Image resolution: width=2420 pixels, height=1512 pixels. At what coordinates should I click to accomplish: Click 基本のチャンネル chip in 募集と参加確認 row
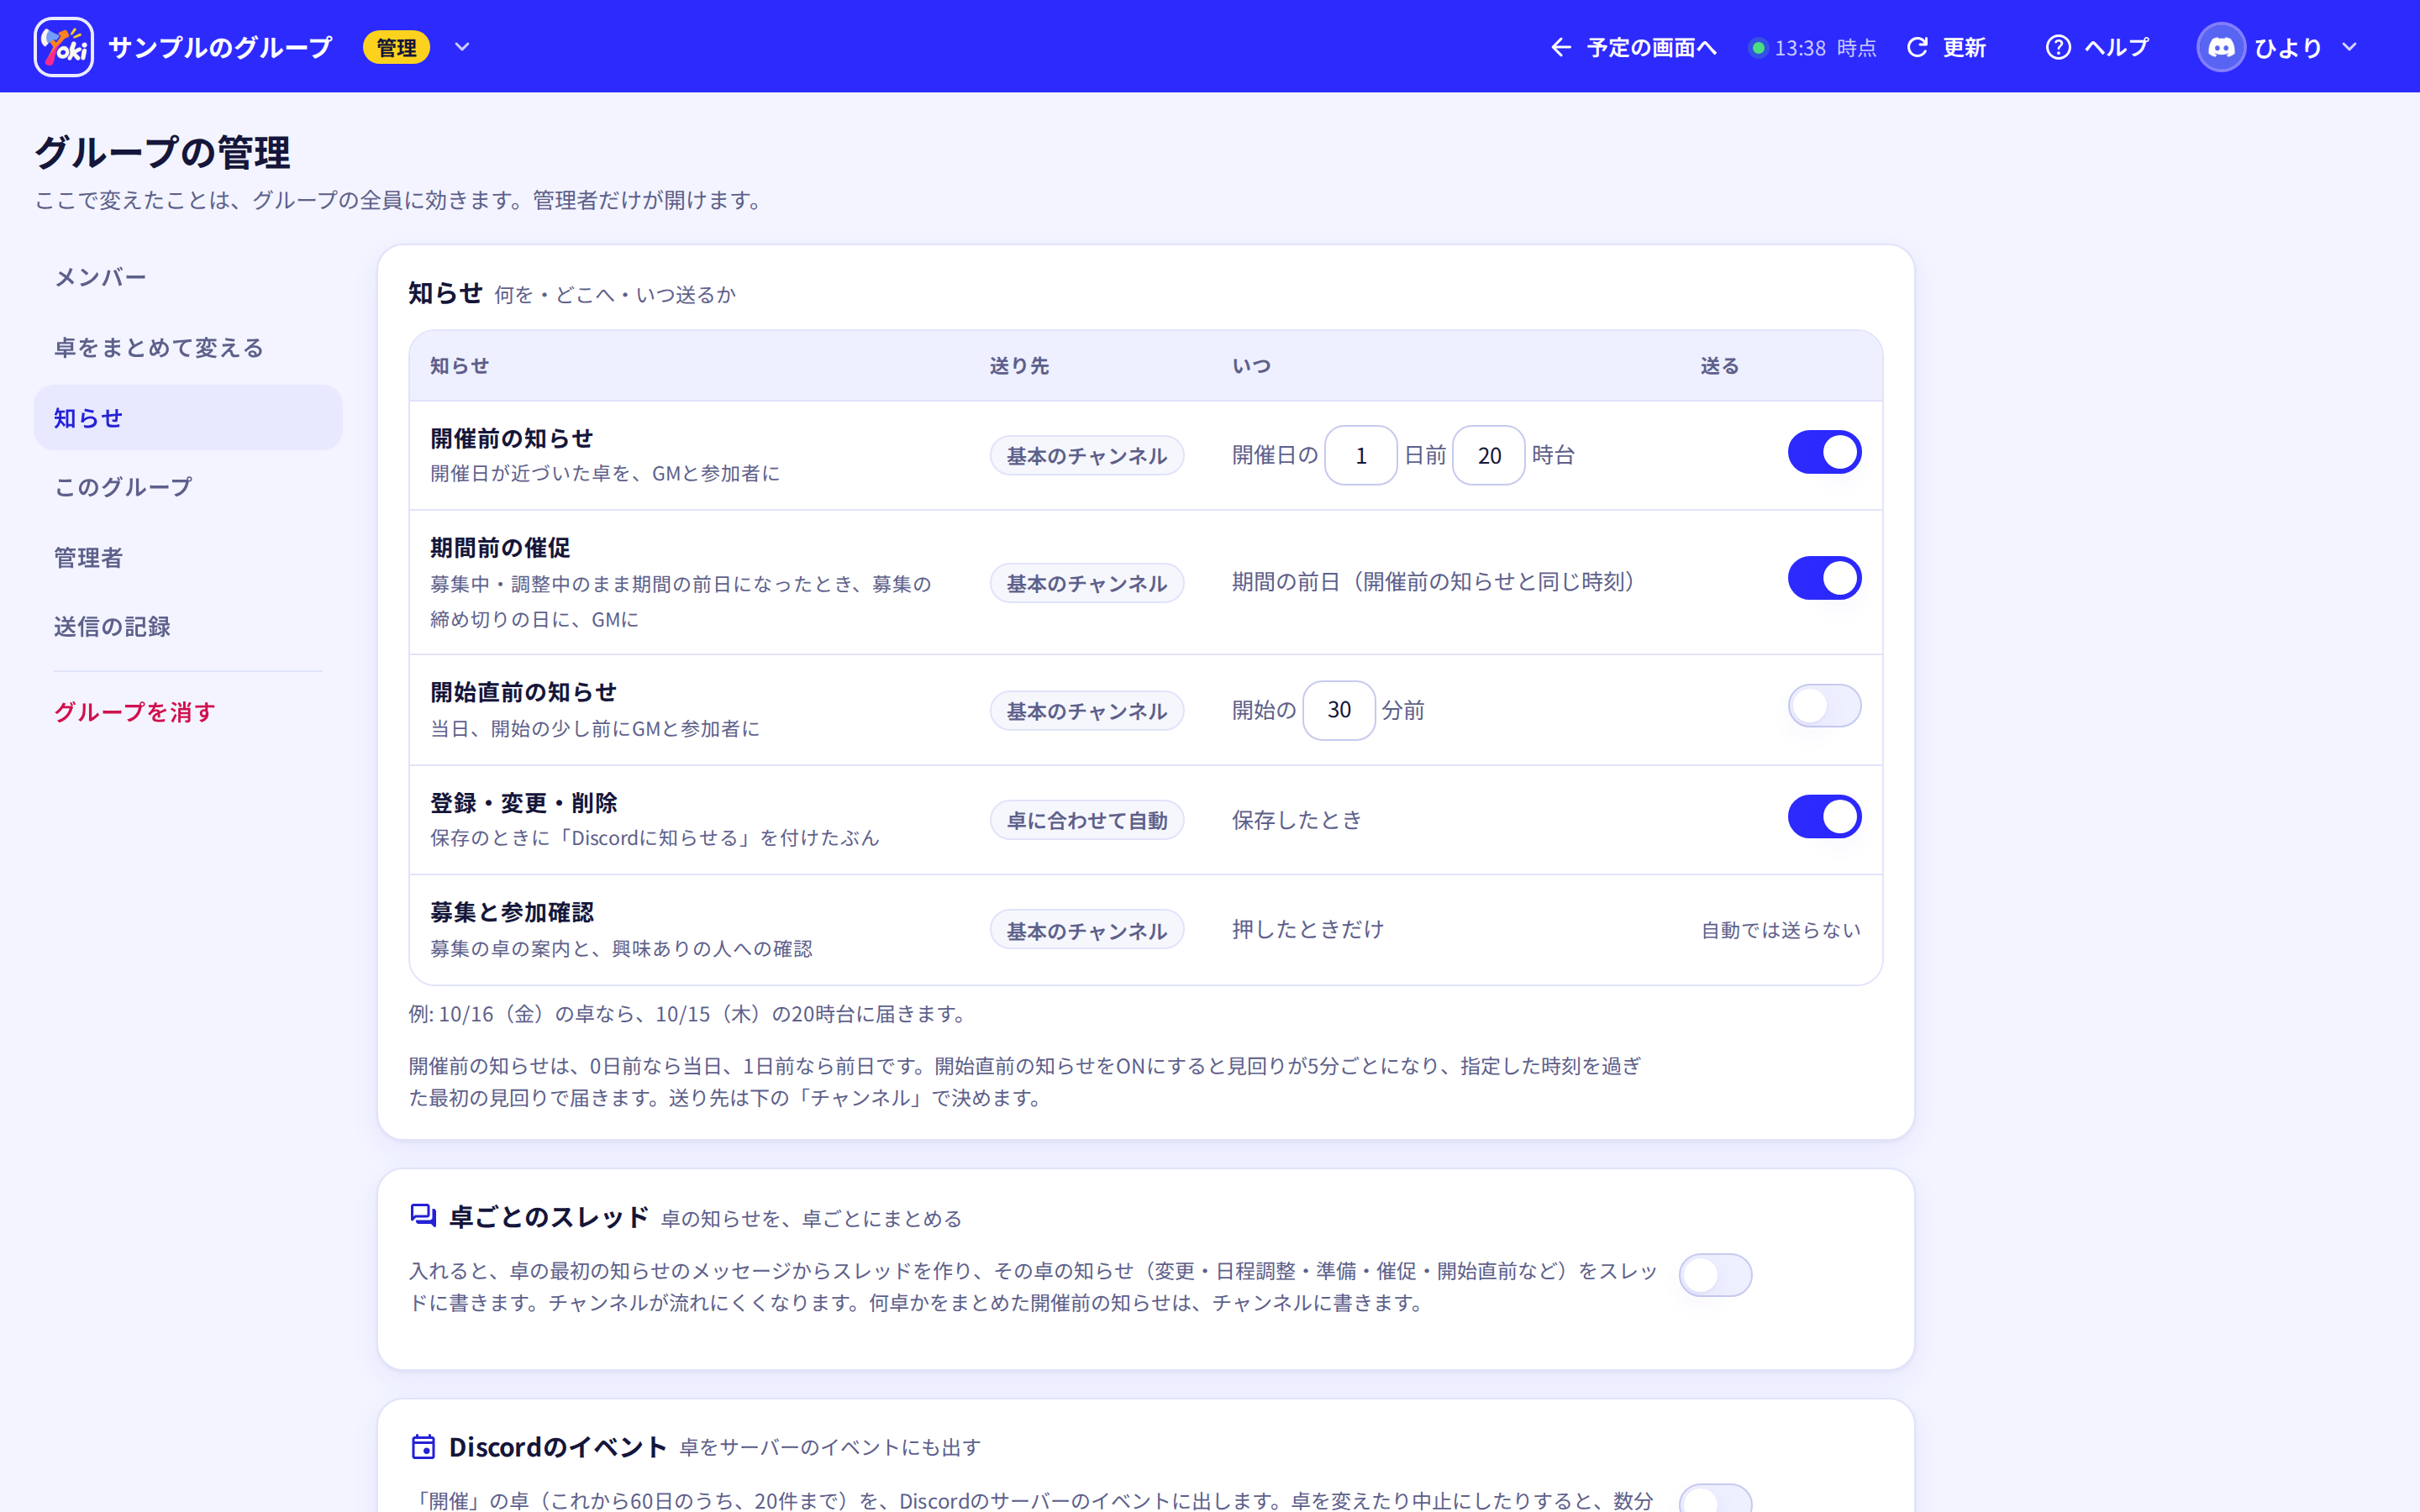[x=1087, y=930]
